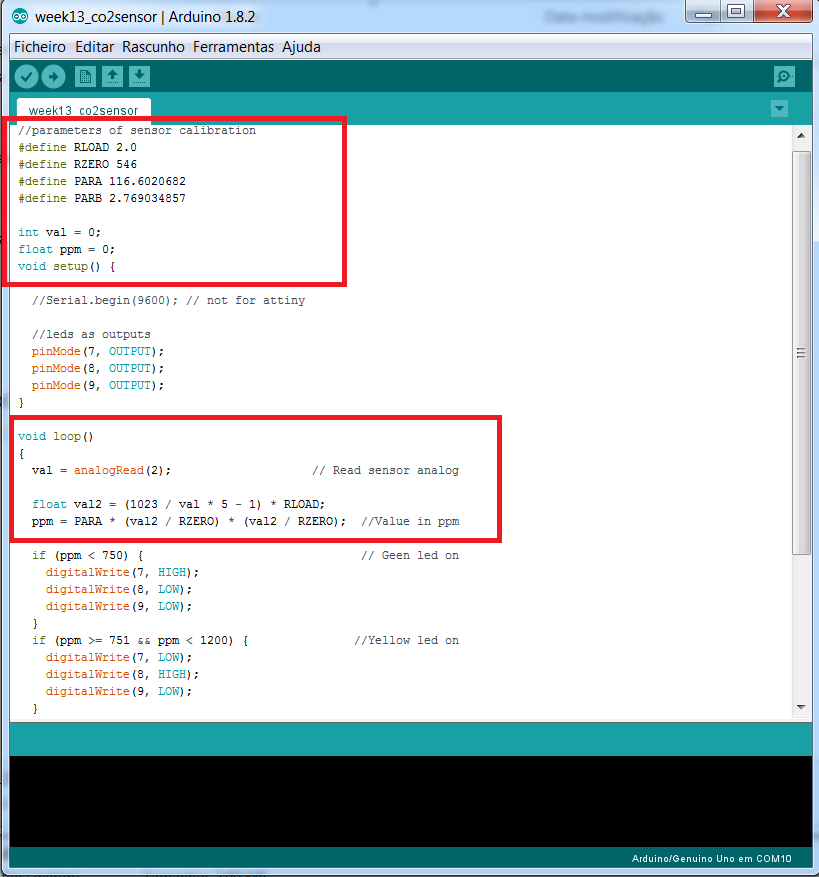The height and width of the screenshot is (877, 819).
Task: Click the 'if (ppm >= 751 && ppm < 1200)' line
Action: coord(140,640)
